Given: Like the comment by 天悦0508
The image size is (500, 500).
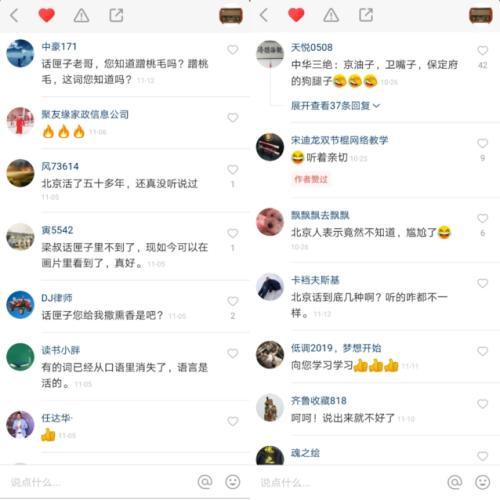Looking at the screenshot, I should click(x=483, y=50).
